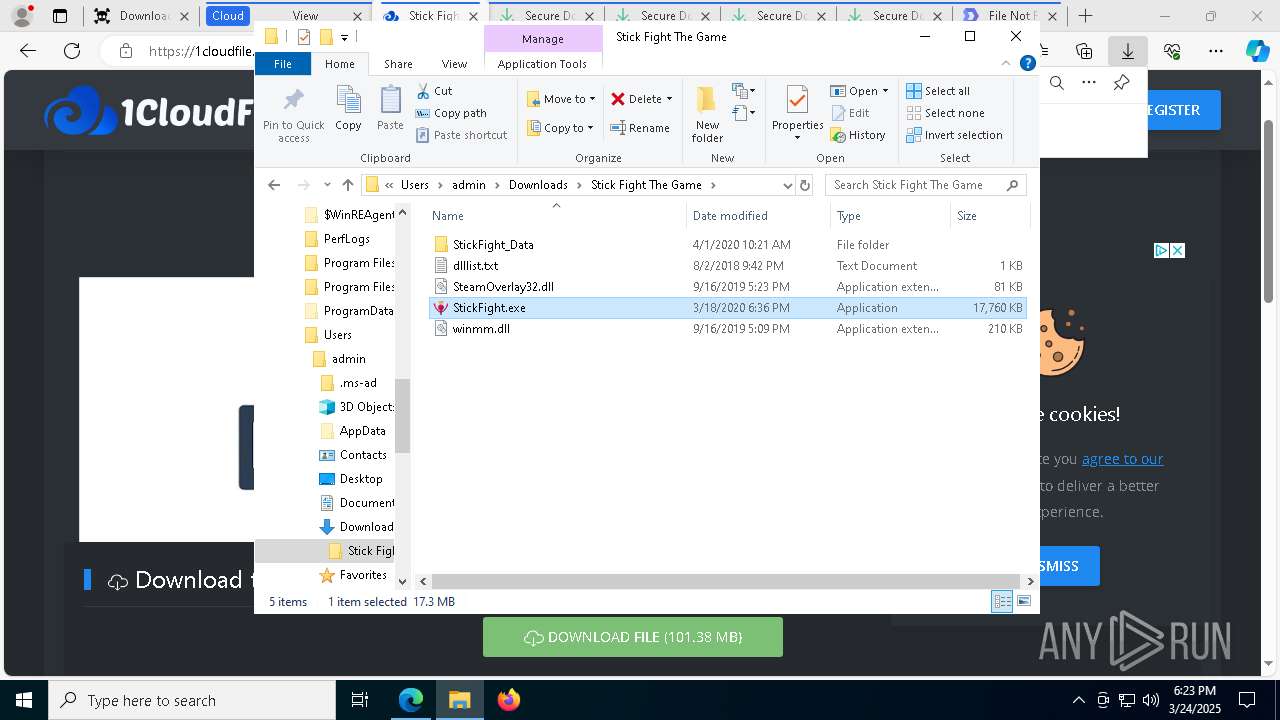Click Edge browser refresh button
The width and height of the screenshot is (1280, 720).
(72, 51)
